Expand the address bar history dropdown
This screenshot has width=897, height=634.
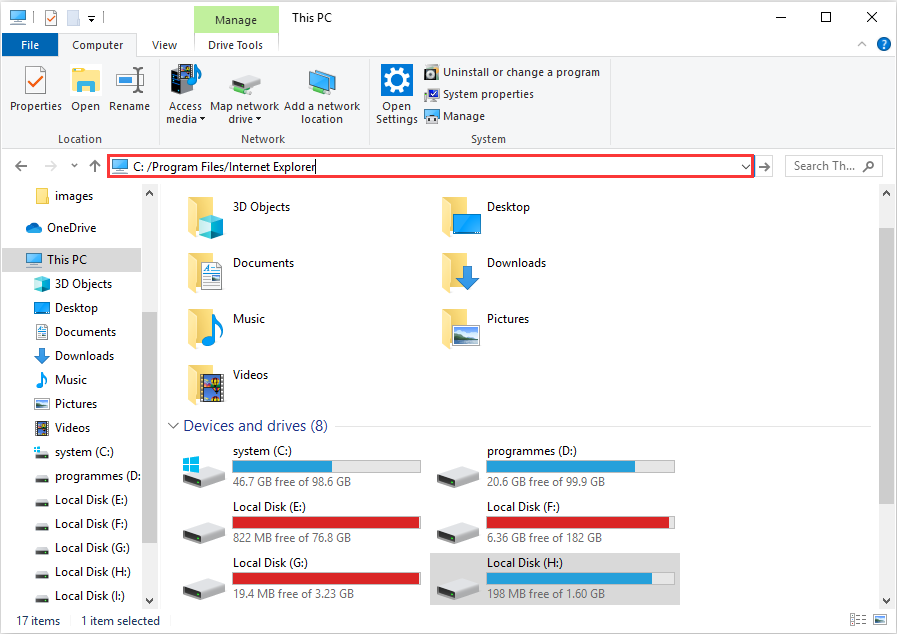pos(745,167)
